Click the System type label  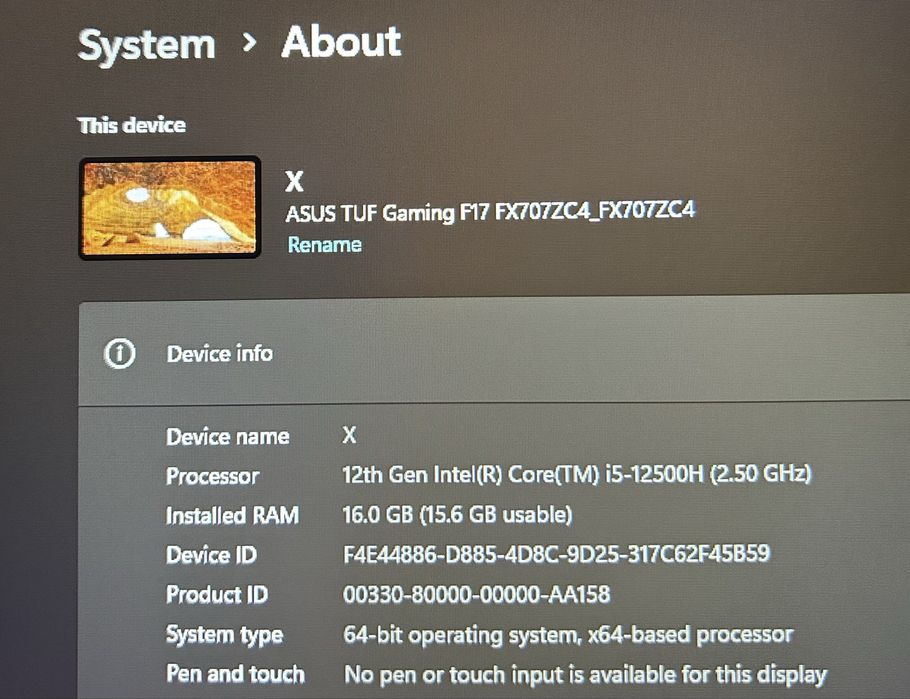click(x=225, y=635)
